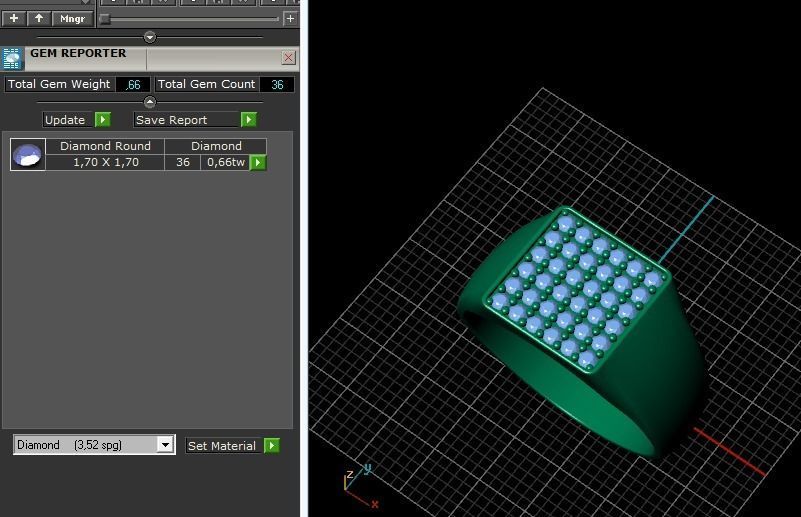The image size is (801, 517).
Task: Click the Save Report button
Action: pyautogui.click(x=186, y=120)
